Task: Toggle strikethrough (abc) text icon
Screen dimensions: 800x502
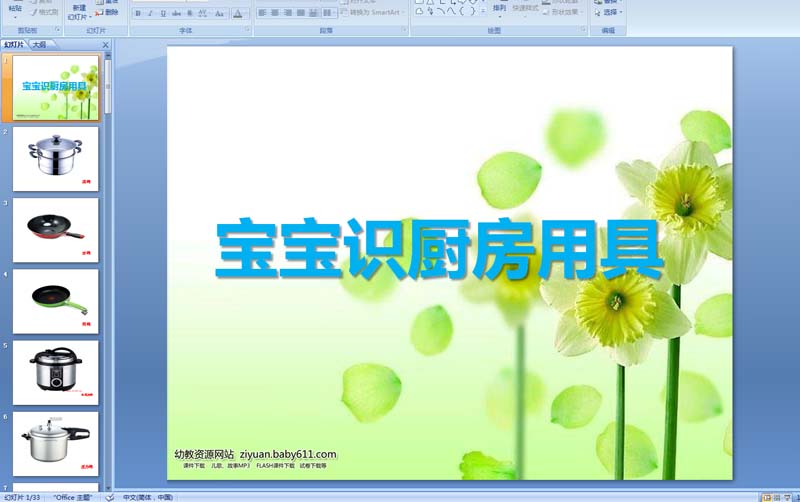Action: click(x=177, y=14)
